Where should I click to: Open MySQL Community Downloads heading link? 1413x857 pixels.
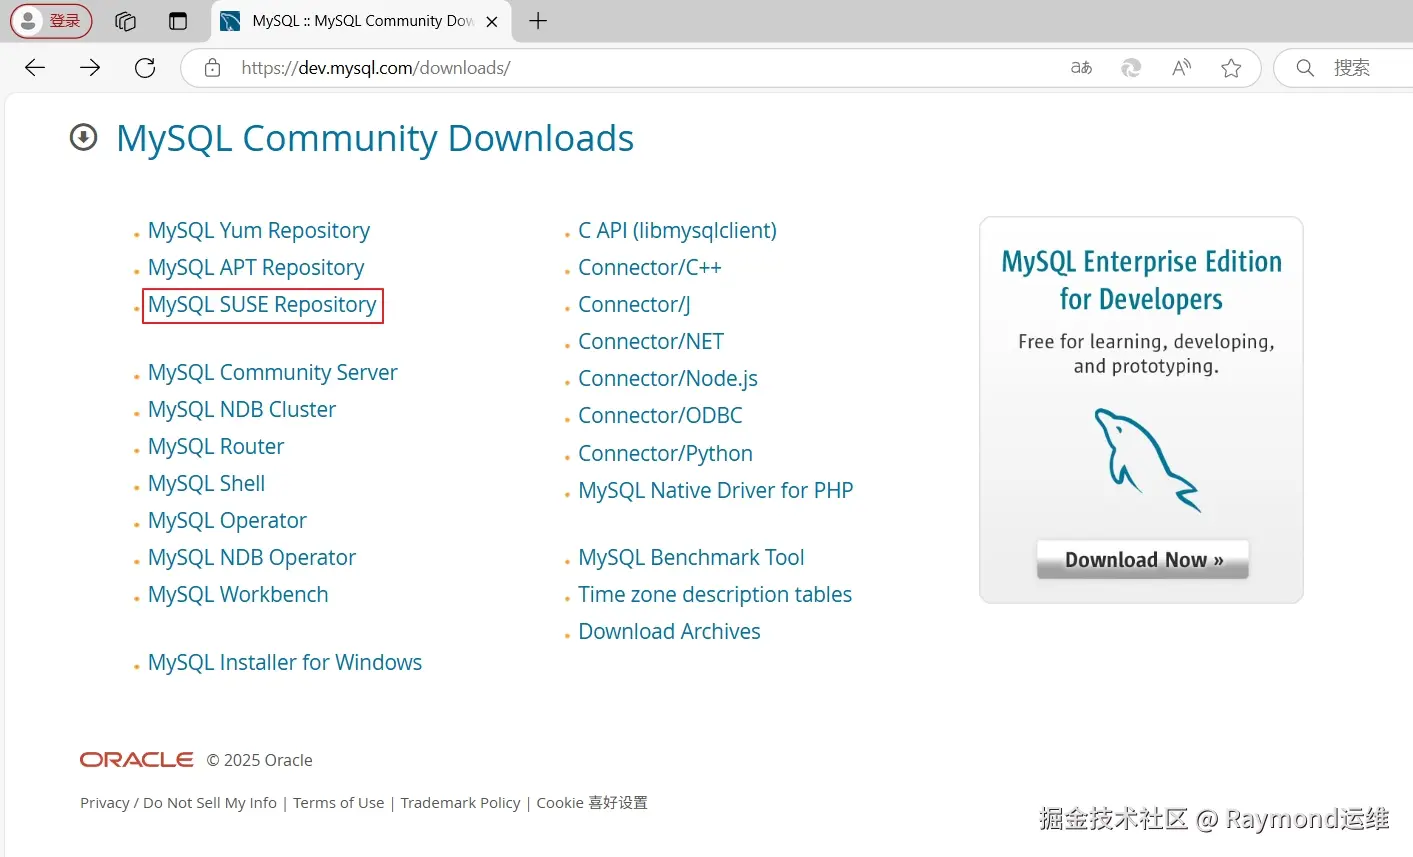(x=375, y=138)
